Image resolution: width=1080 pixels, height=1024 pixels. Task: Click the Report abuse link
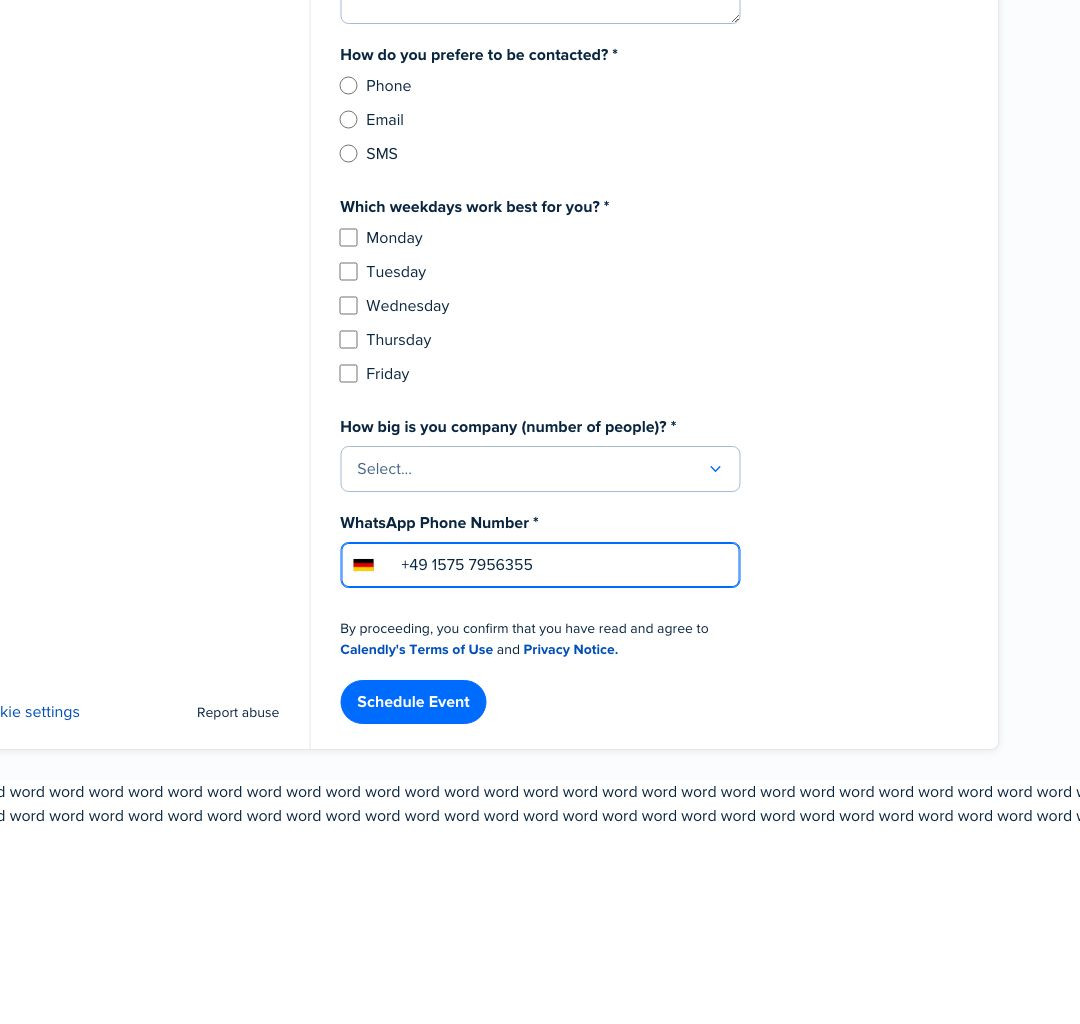(238, 713)
